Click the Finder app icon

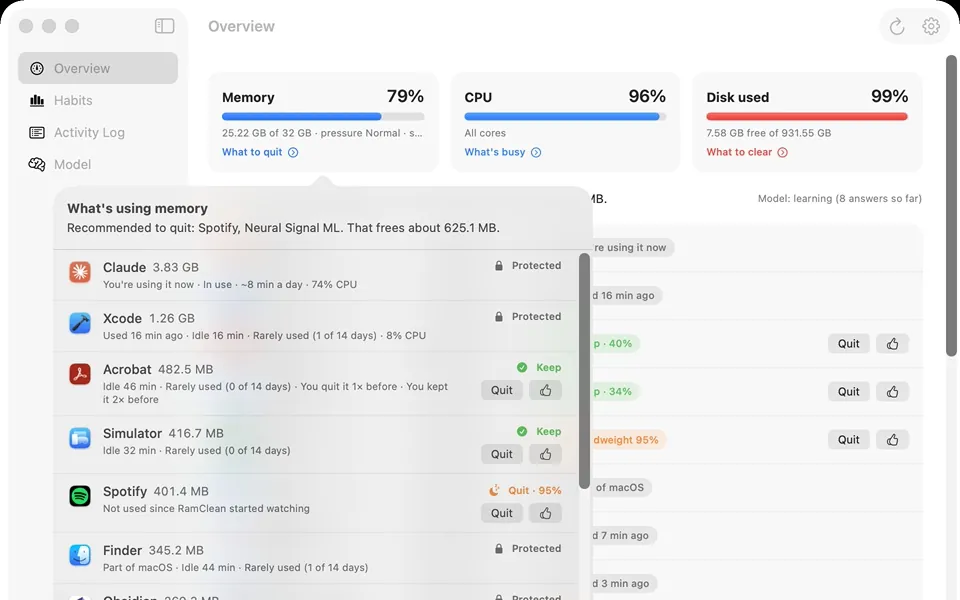point(80,555)
